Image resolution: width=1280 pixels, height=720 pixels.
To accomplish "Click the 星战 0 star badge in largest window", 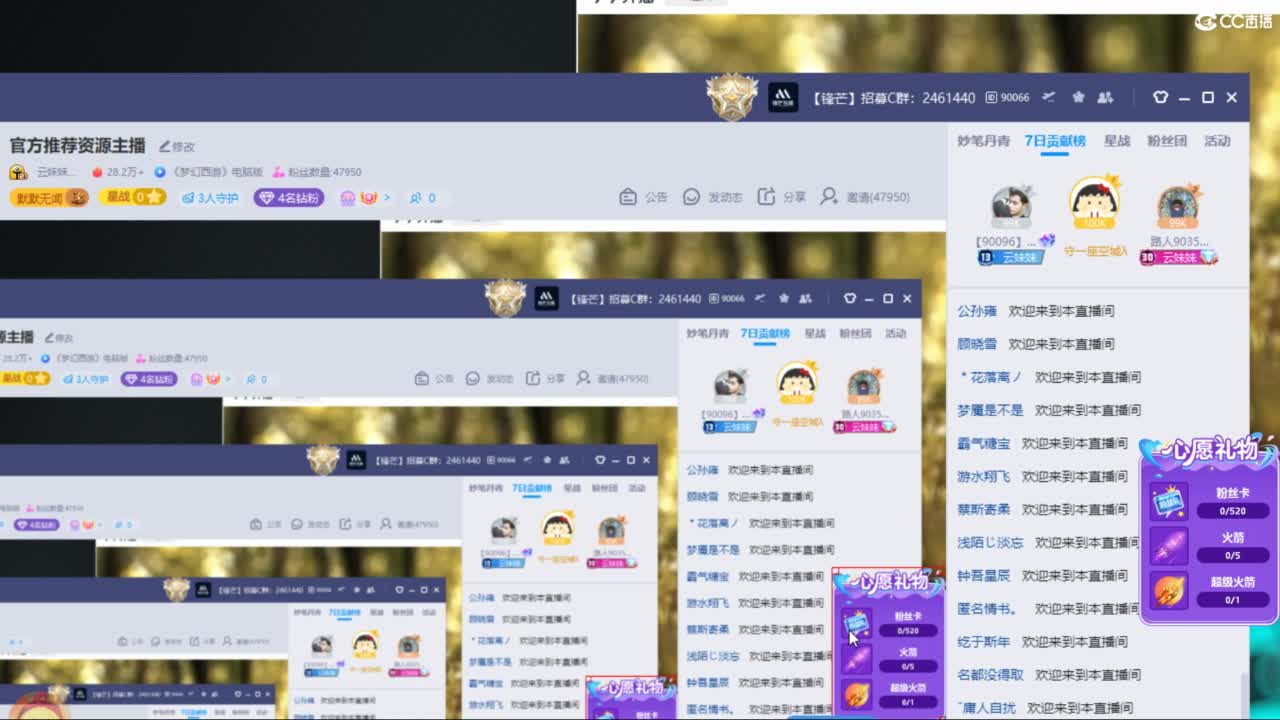I will click(132, 197).
